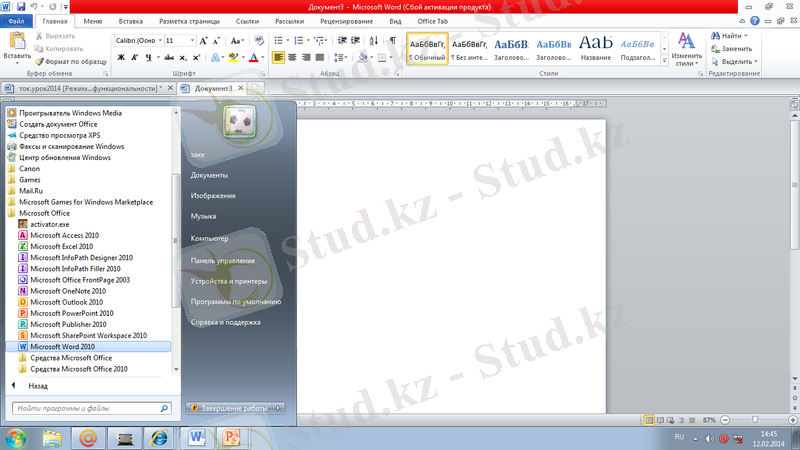The image size is (800, 450).
Task: Open Internet Explorer from the taskbar
Action: pos(158,437)
